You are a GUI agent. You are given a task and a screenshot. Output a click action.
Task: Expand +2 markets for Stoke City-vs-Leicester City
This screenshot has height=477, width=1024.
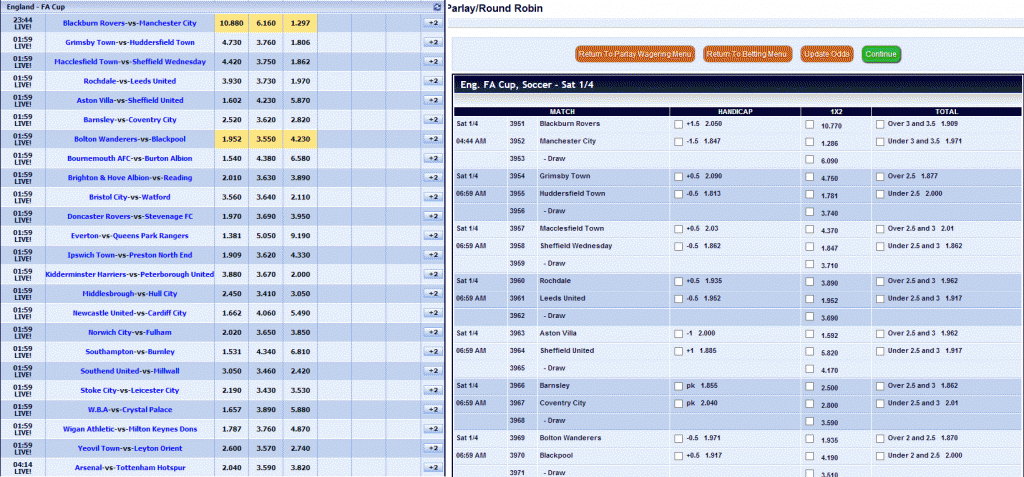pos(432,391)
